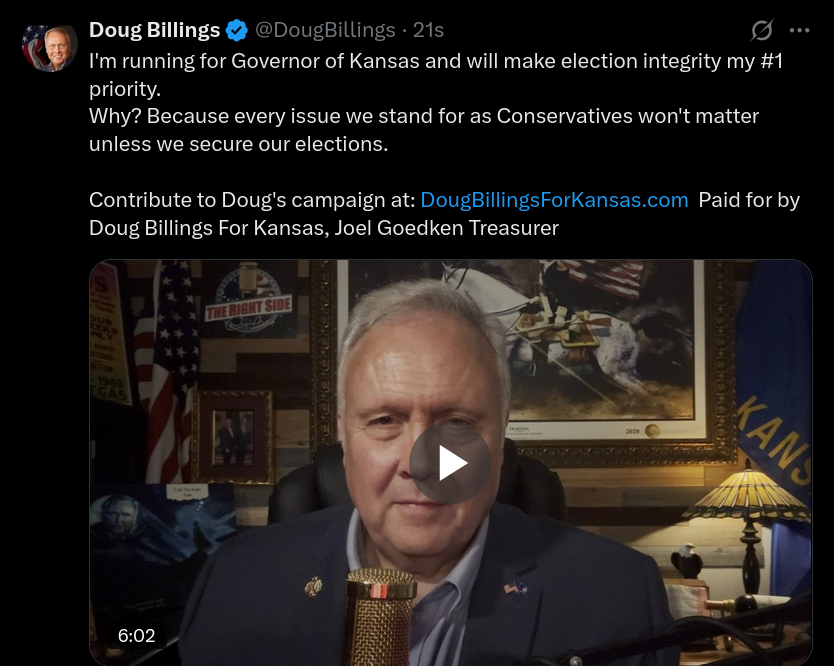Screen dimensions: 834x666
Task: Click the American flag in video
Action: coord(166,372)
